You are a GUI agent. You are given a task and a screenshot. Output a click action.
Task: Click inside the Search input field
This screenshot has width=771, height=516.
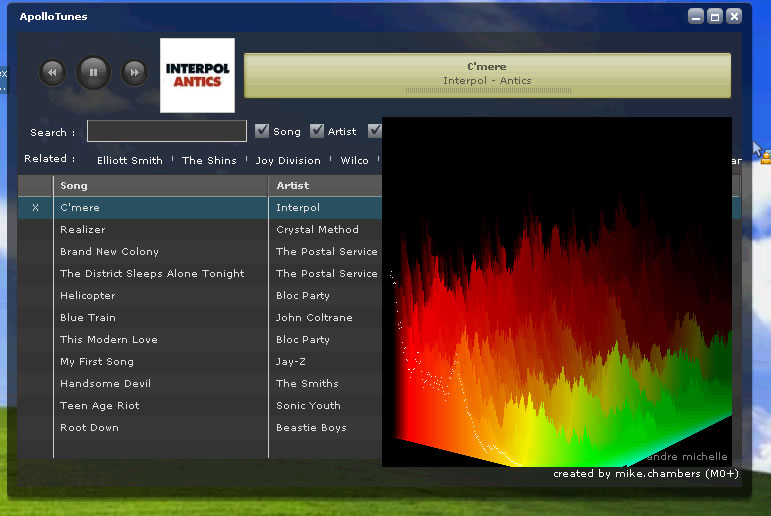pyautogui.click(x=167, y=131)
